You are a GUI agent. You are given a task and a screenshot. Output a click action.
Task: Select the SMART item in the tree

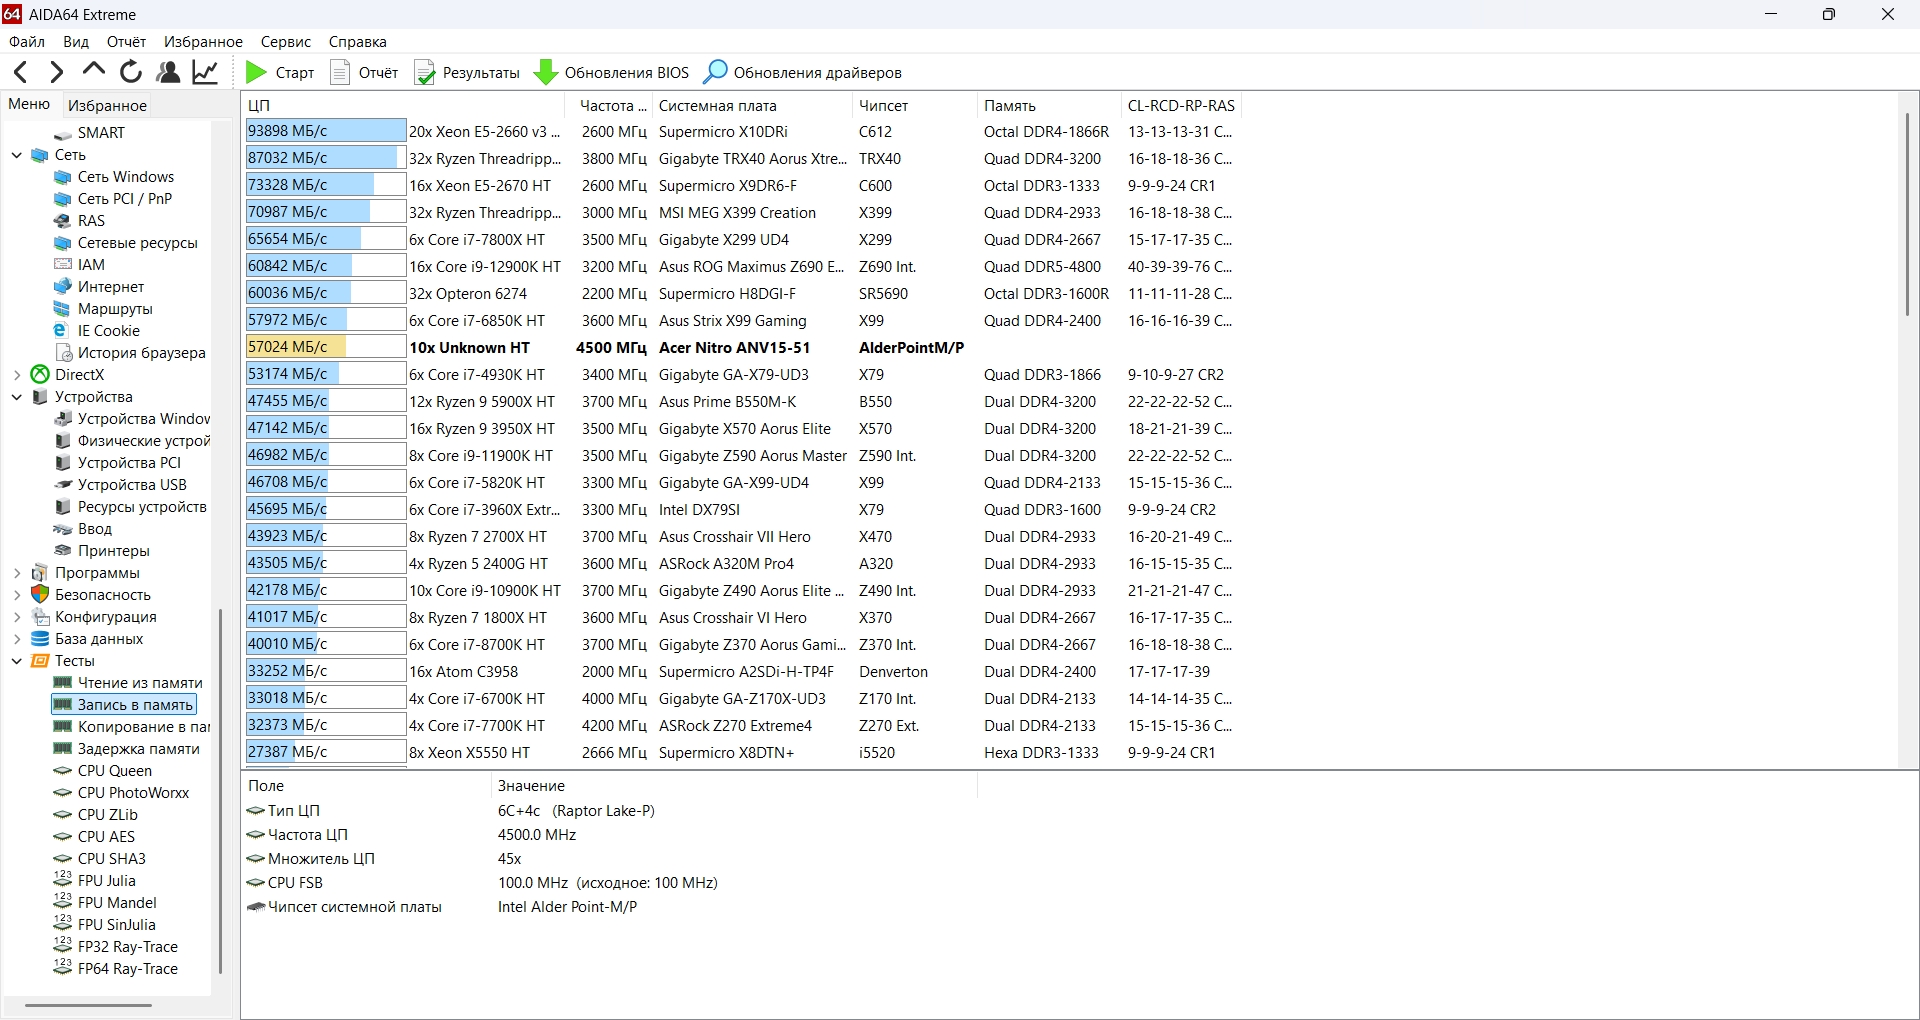pos(90,133)
